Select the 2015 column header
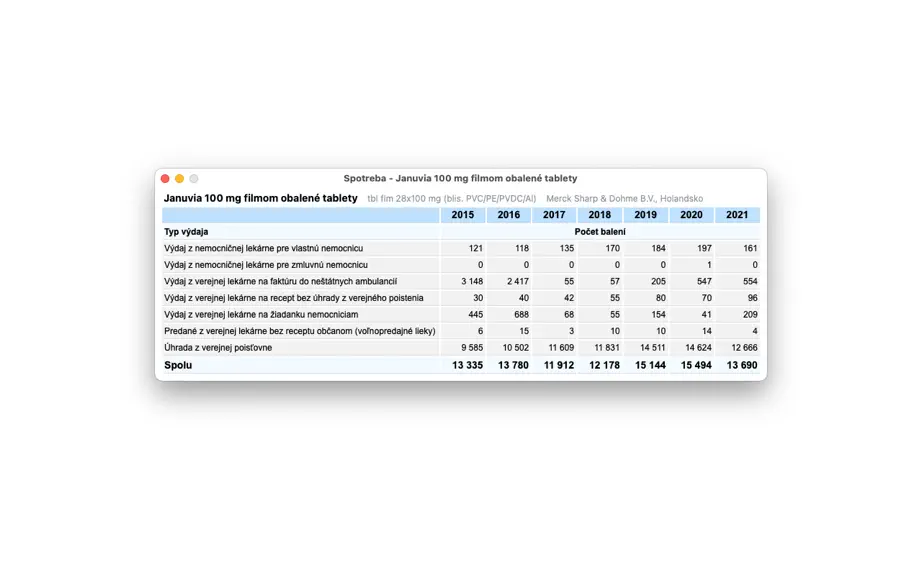Image resolution: width=922 pixels, height=576 pixels. pos(463,215)
